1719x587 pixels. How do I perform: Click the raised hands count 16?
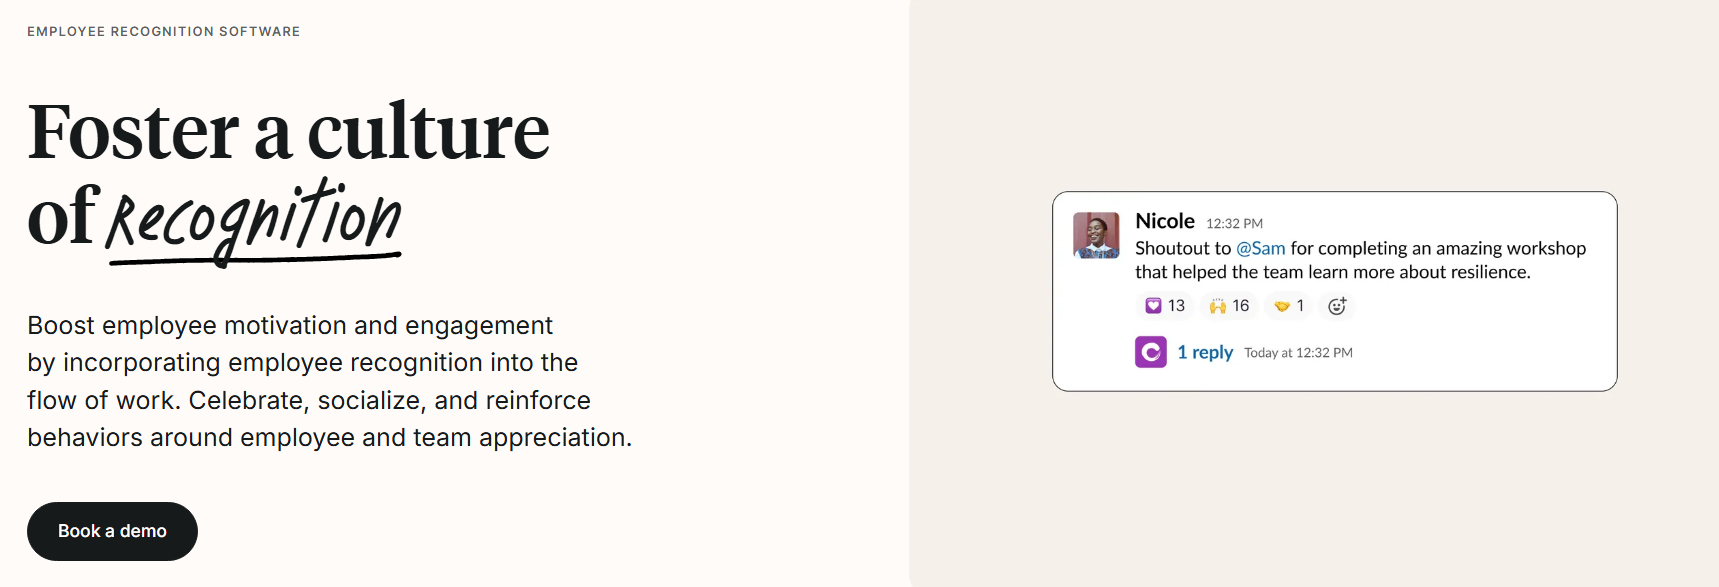1241,306
